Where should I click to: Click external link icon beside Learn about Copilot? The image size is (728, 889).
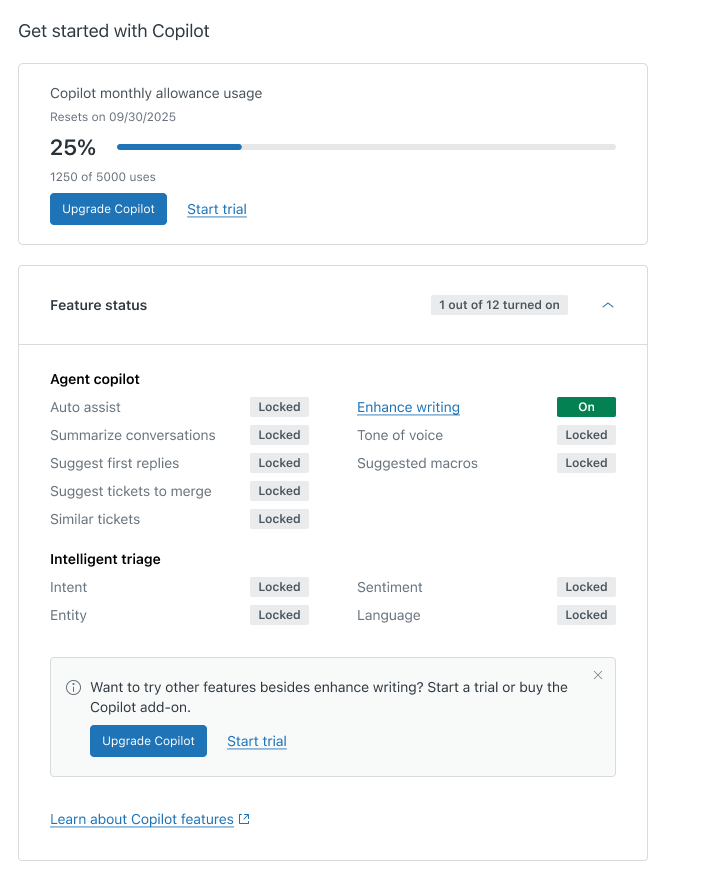coord(245,819)
